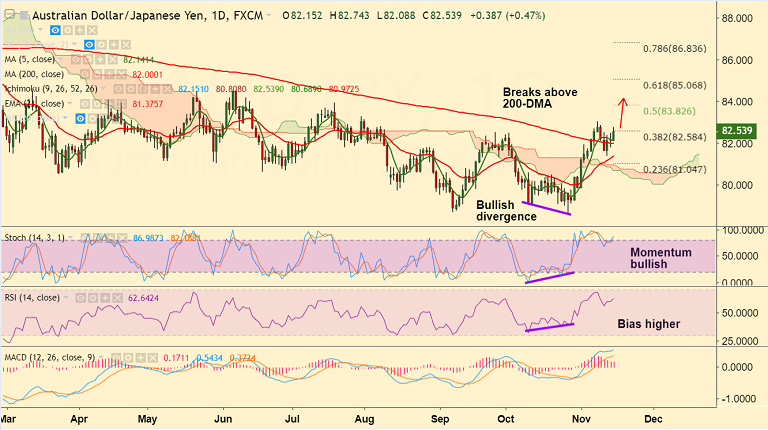768x430 pixels.
Task: Open settings gear for BB indicator
Action: pos(101,45)
